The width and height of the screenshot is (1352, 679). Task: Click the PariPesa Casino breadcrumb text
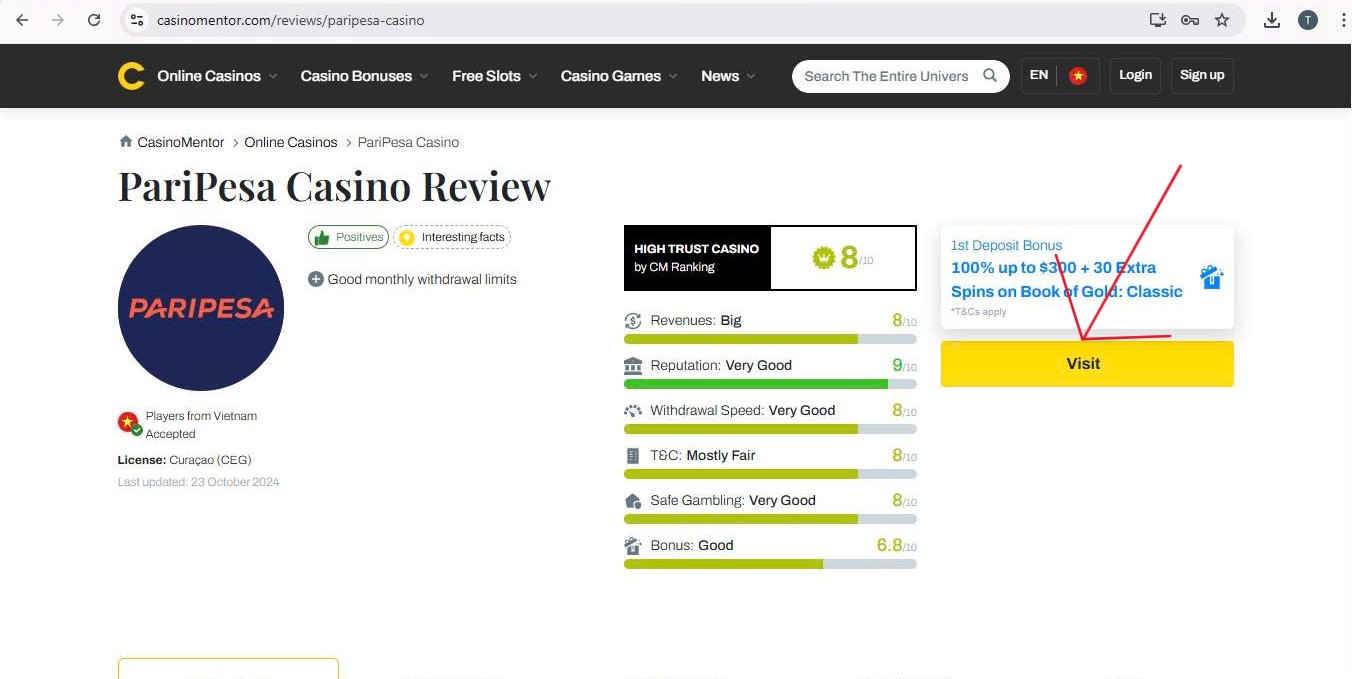pyautogui.click(x=408, y=142)
